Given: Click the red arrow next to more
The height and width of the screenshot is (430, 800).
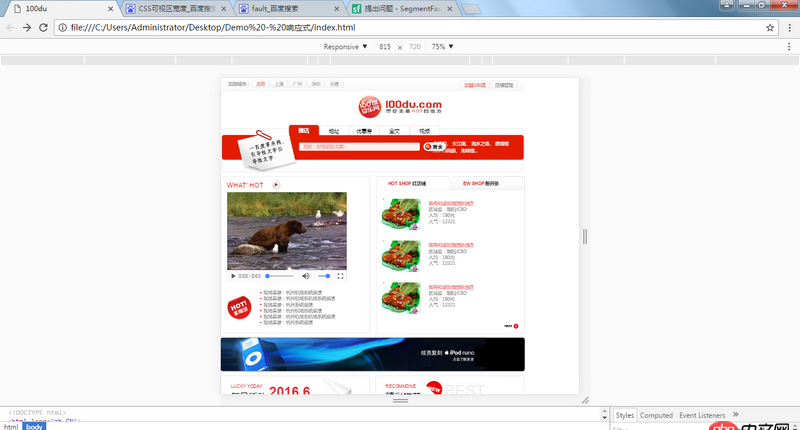Looking at the screenshot, I should click(x=516, y=326).
